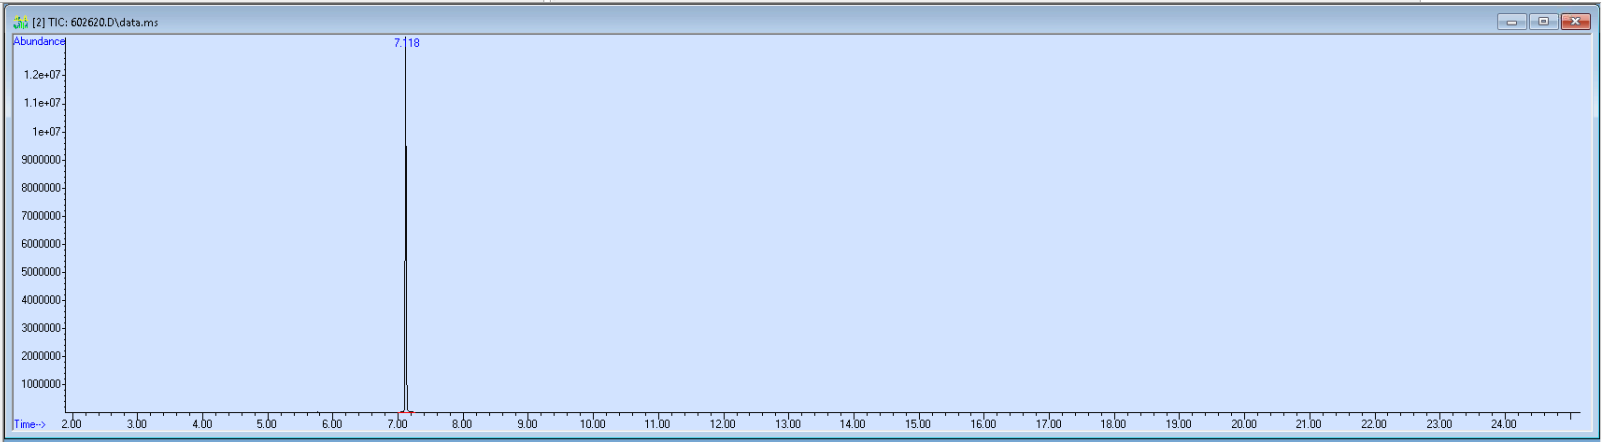Viewport: 1602px width, 442px height.
Task: Click the 17.00 time axis label
Action: click(x=1048, y=424)
